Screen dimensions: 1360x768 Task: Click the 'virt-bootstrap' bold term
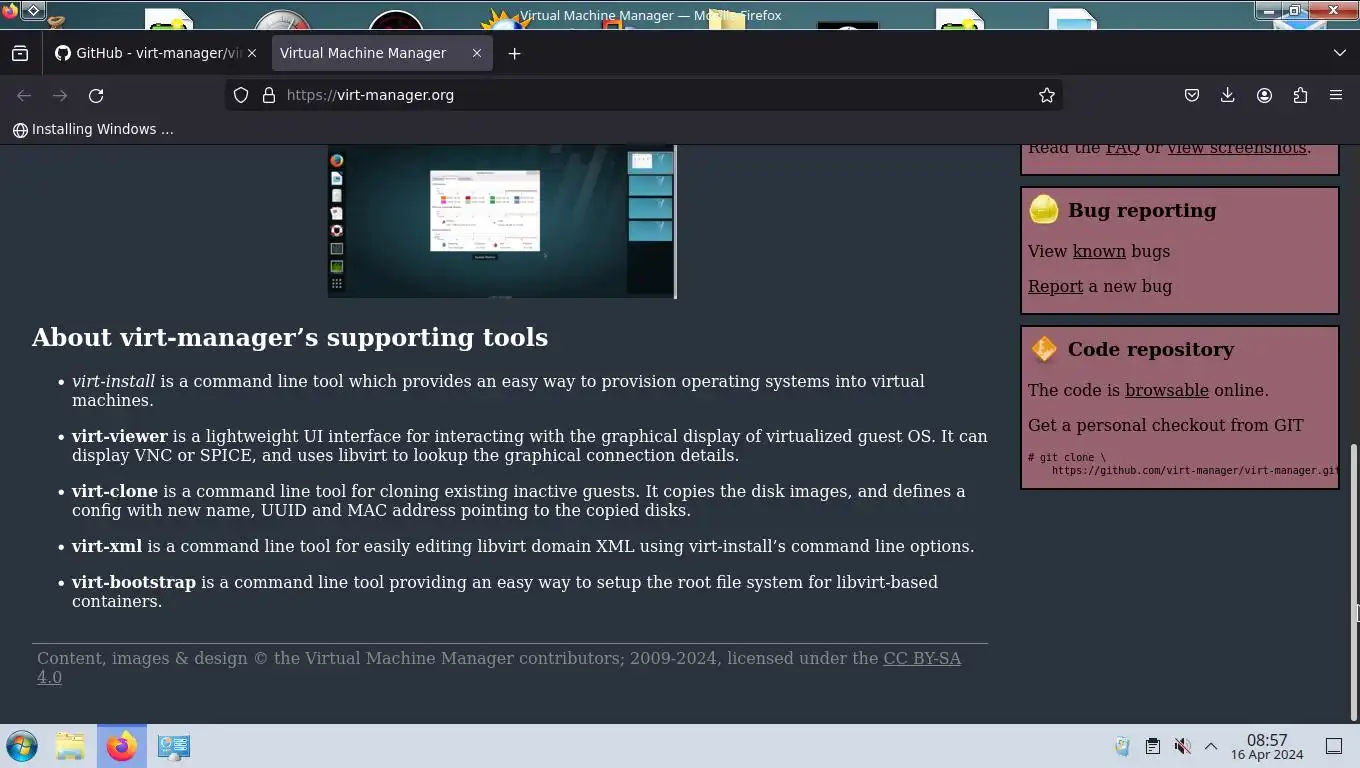[134, 582]
